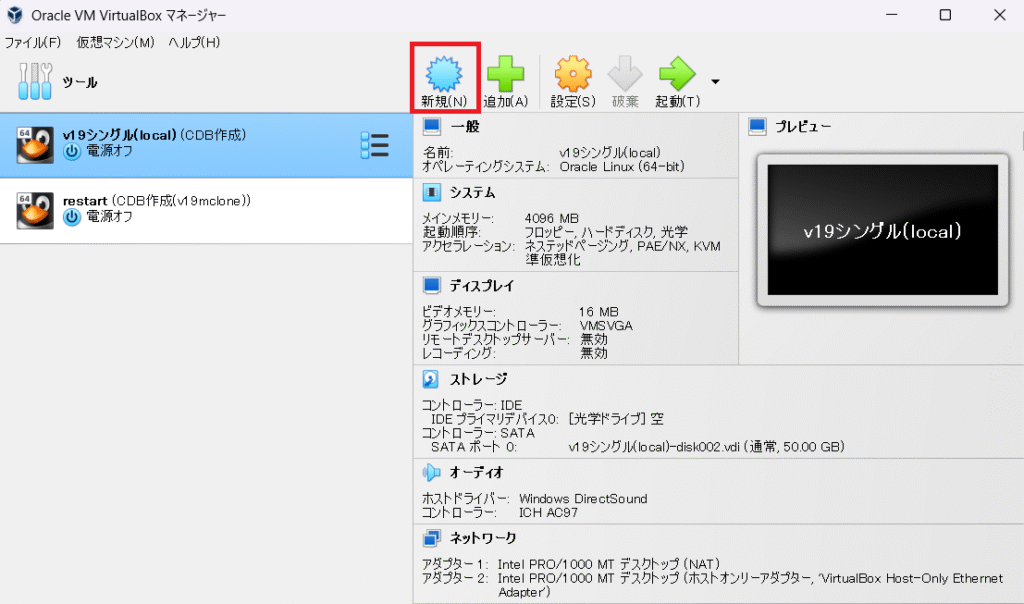The height and width of the screenshot is (604, 1024).
Task: Collapse the Display (ディスプレイ) section
Action: (x=480, y=286)
